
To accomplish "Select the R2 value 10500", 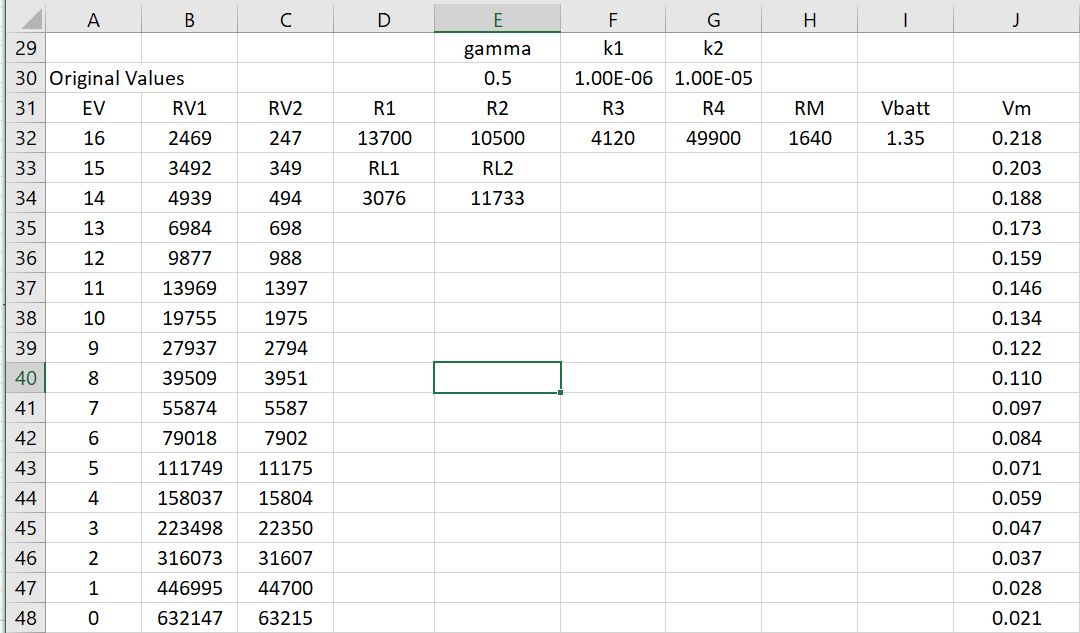I will 497,138.
